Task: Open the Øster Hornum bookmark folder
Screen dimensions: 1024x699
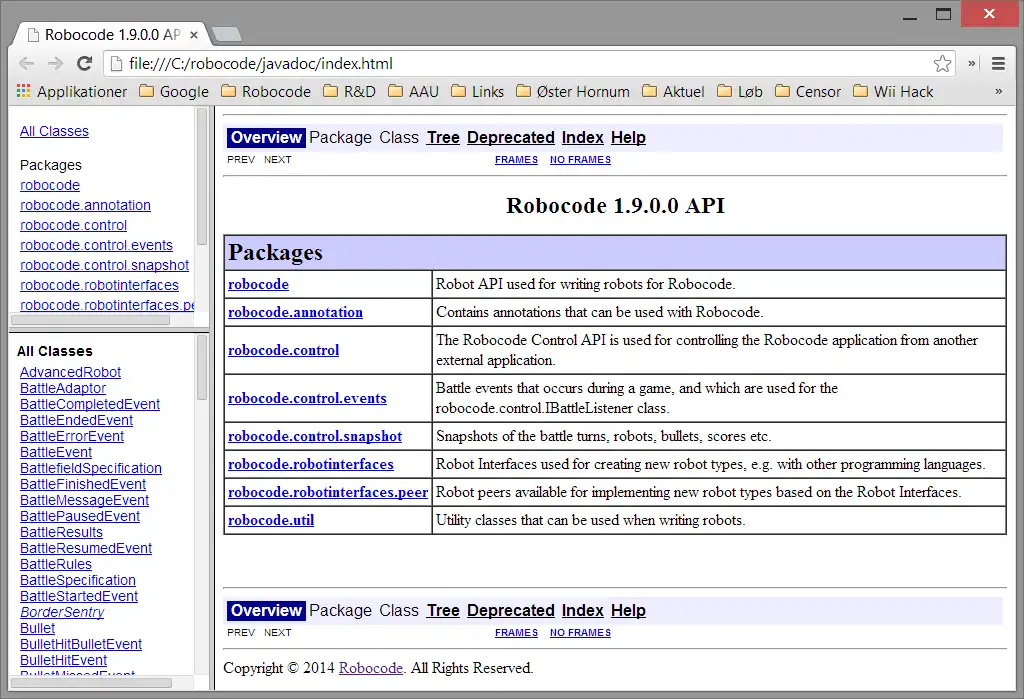Action: 573,91
